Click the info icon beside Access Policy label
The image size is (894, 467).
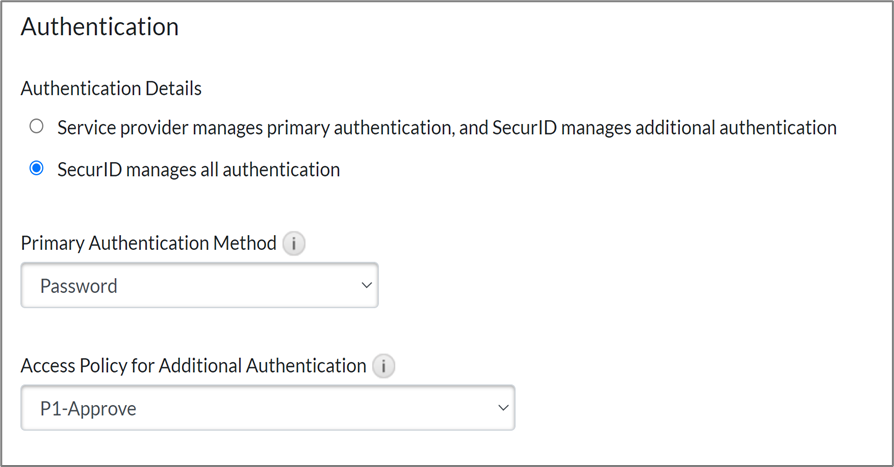pyautogui.click(x=383, y=366)
